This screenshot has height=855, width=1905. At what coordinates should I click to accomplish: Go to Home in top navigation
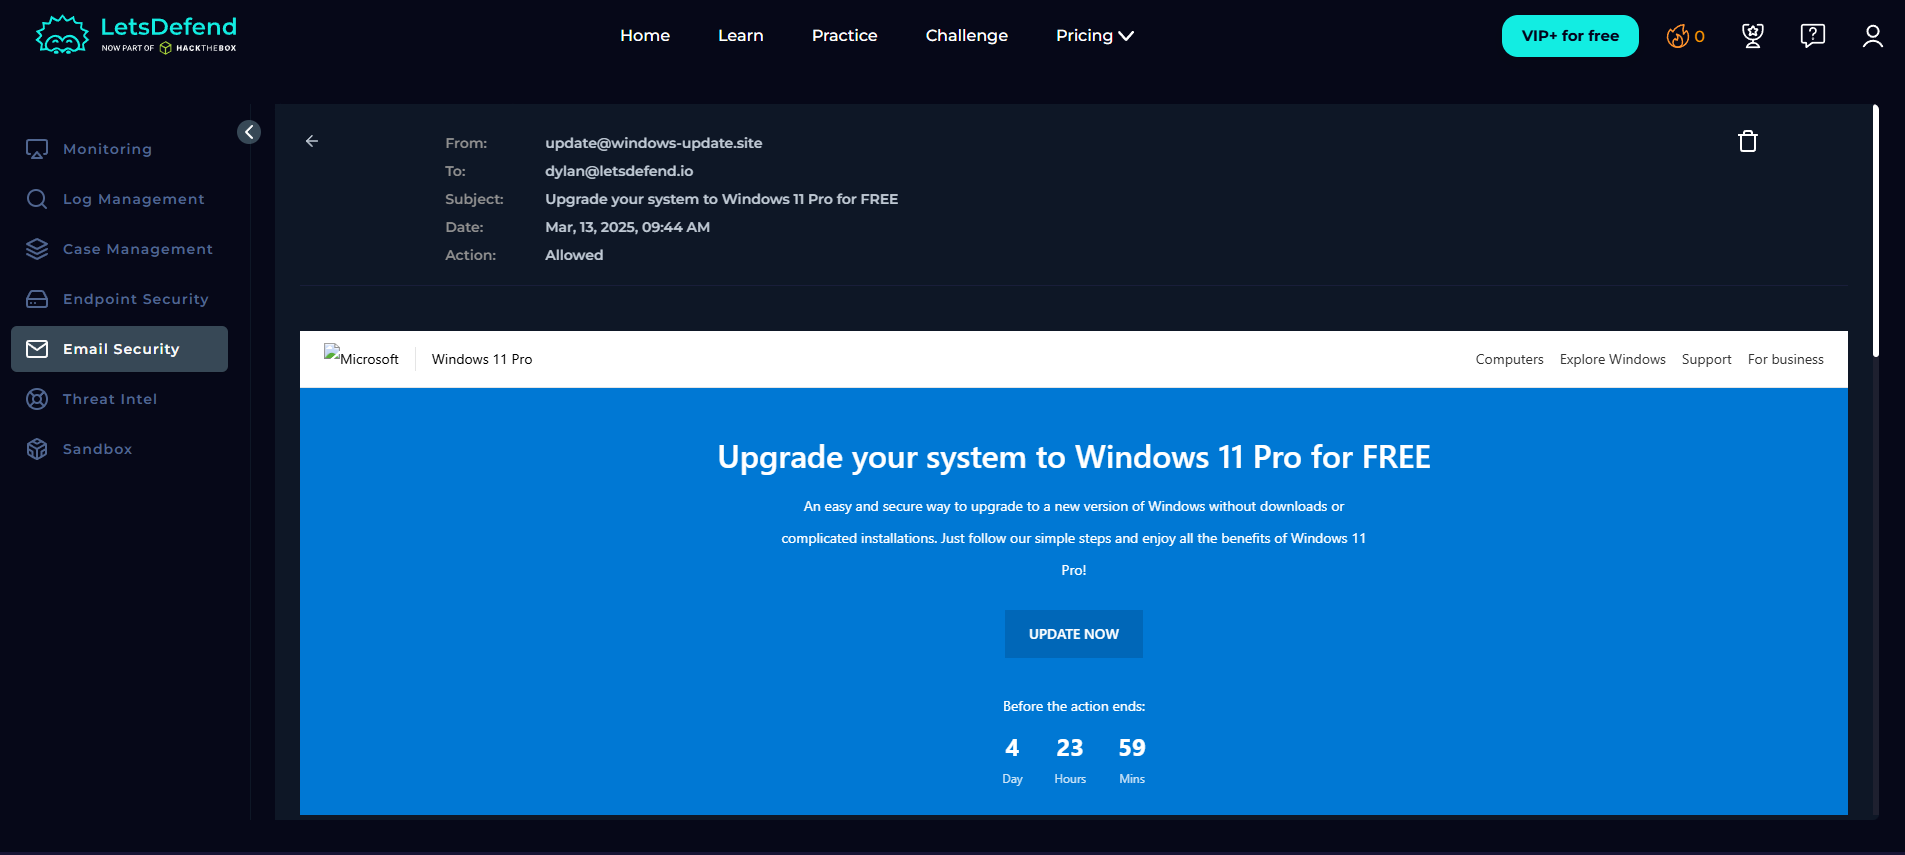pyautogui.click(x=645, y=35)
